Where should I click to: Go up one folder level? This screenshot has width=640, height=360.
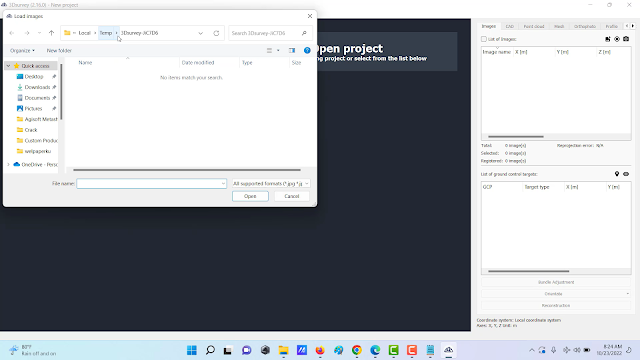[51, 33]
